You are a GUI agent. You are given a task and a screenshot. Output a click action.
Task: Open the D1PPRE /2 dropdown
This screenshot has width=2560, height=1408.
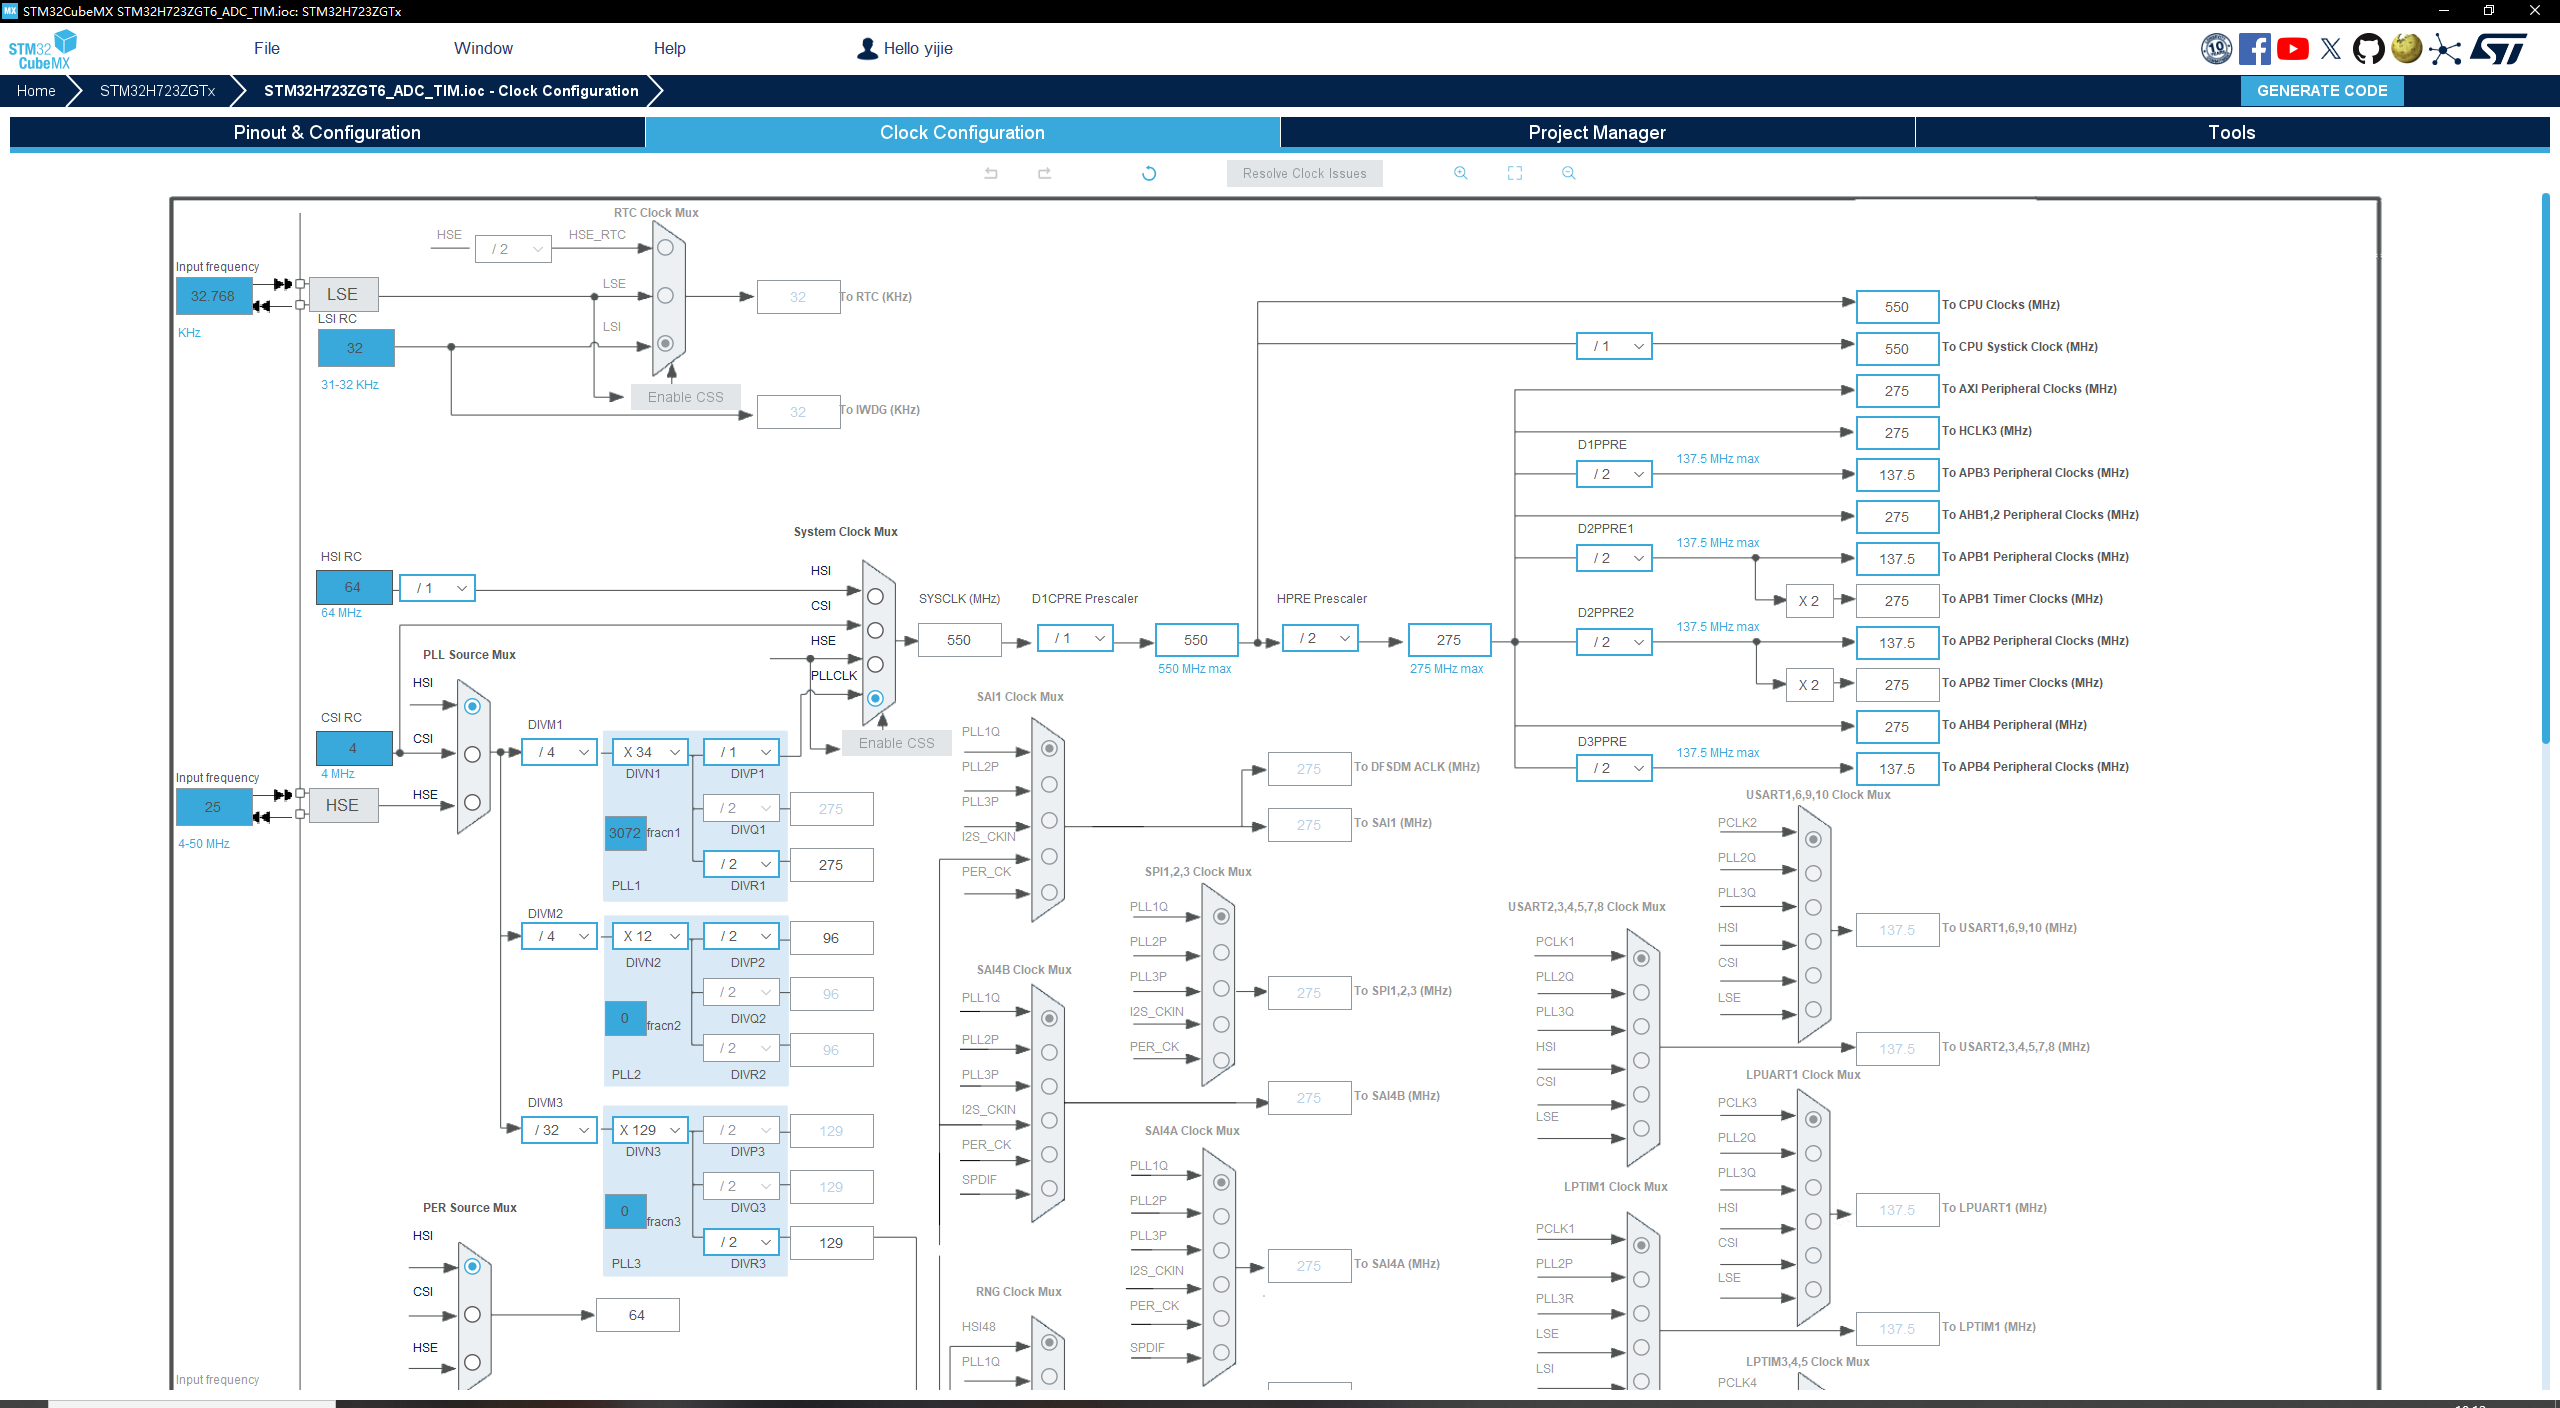pyautogui.click(x=1614, y=474)
